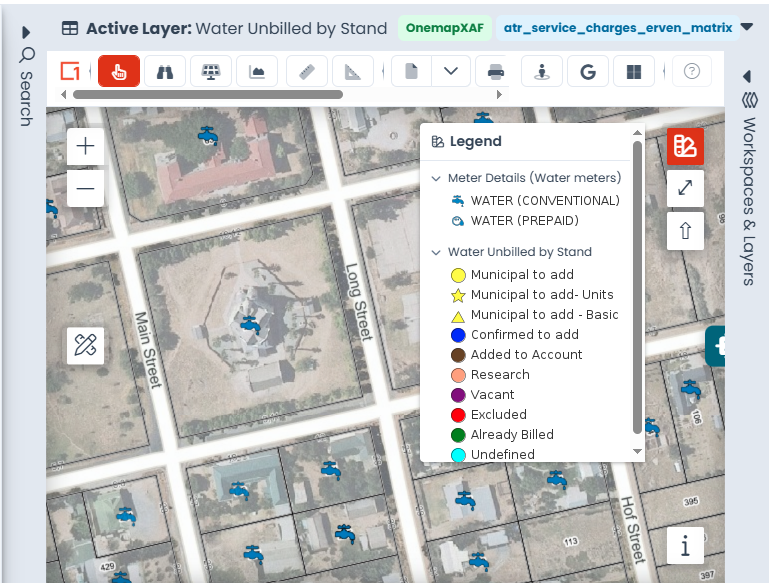Screen dimensions: 769x583
Task: Activate the identify hand pointer tool
Action: coord(119,72)
